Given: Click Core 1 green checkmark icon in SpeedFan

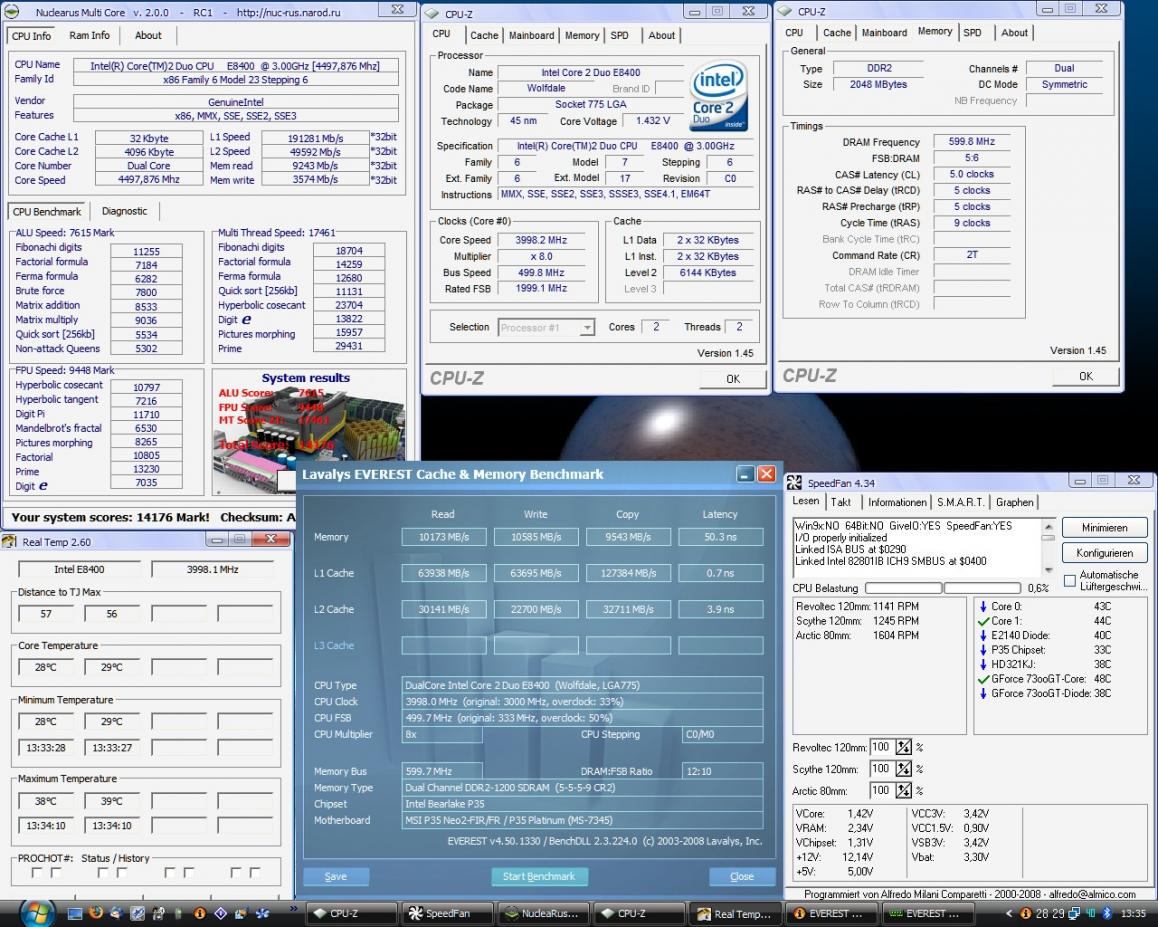Looking at the screenshot, I should coord(983,621).
